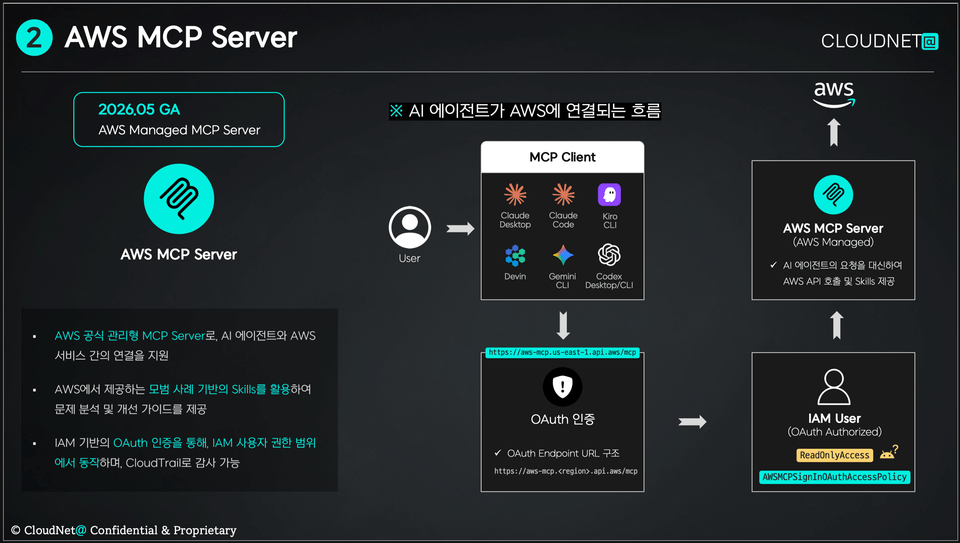The width and height of the screenshot is (960, 543).
Task: Click the MCP Client header
Action: [562, 157]
